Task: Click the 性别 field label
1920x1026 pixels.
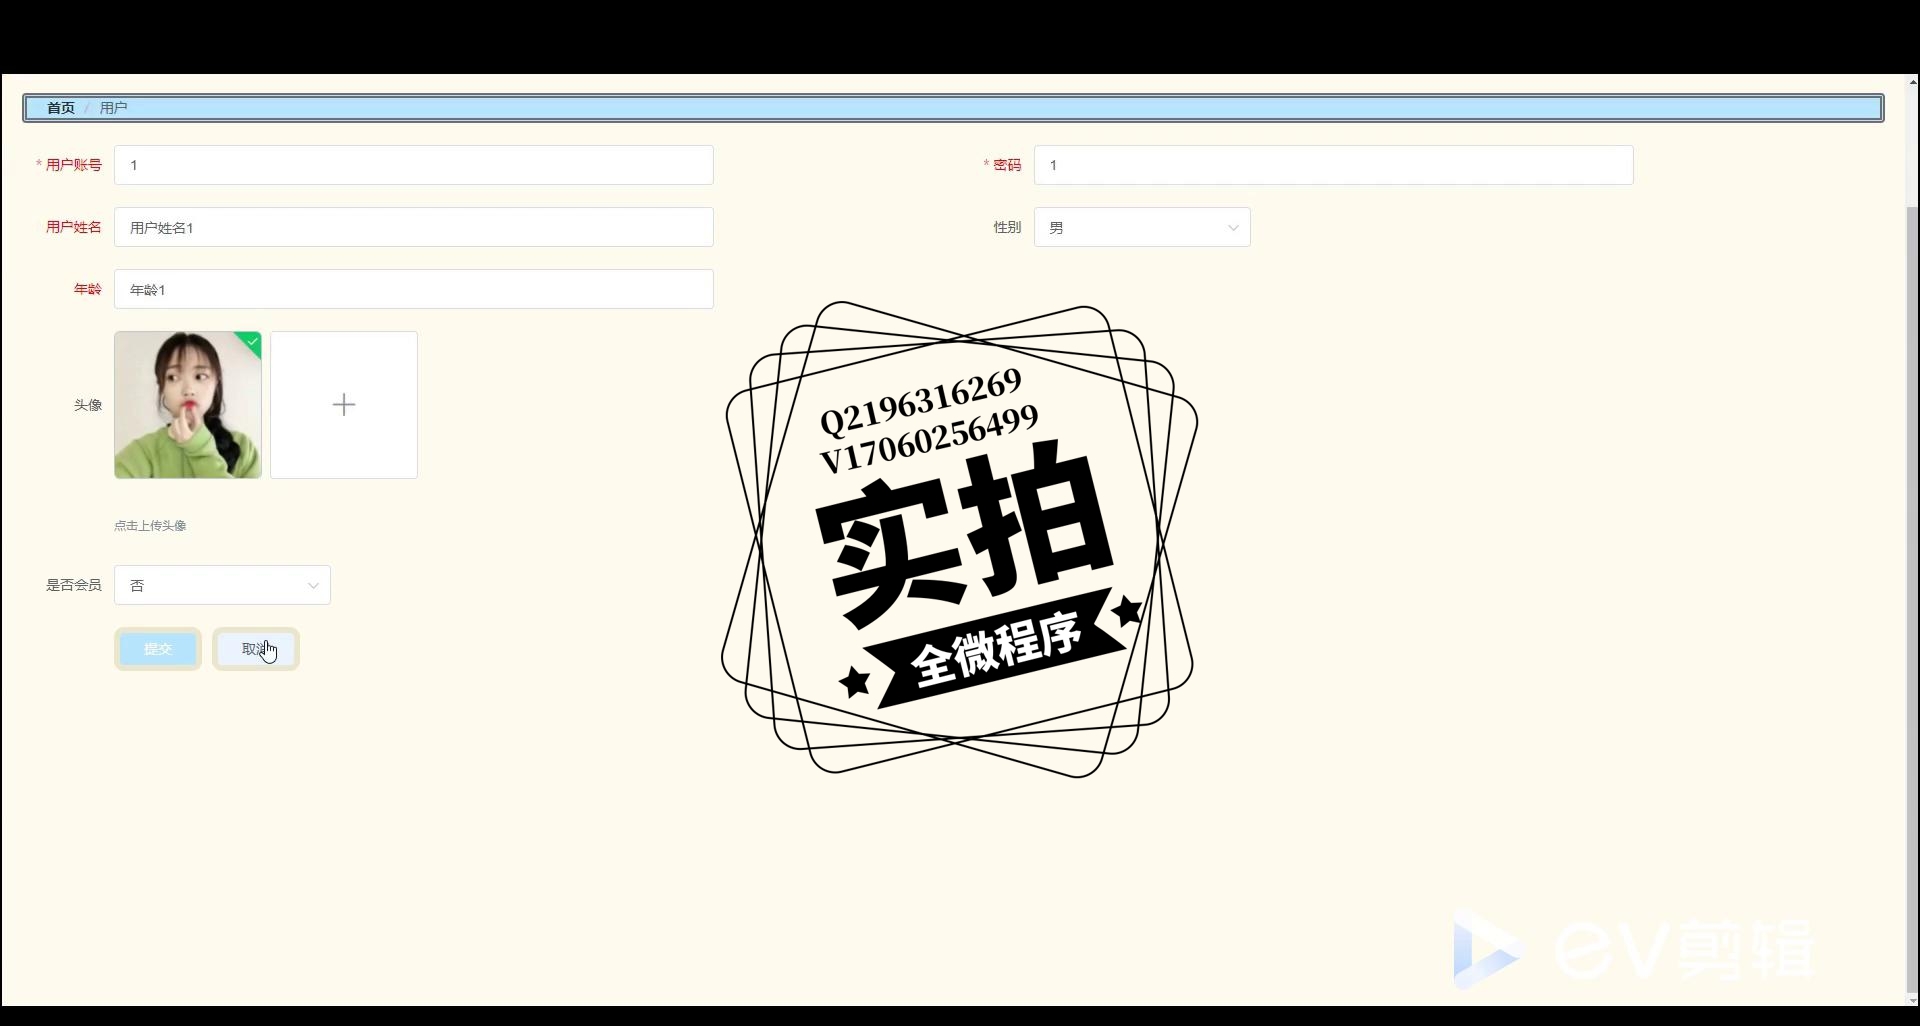Action: pos(1007,227)
